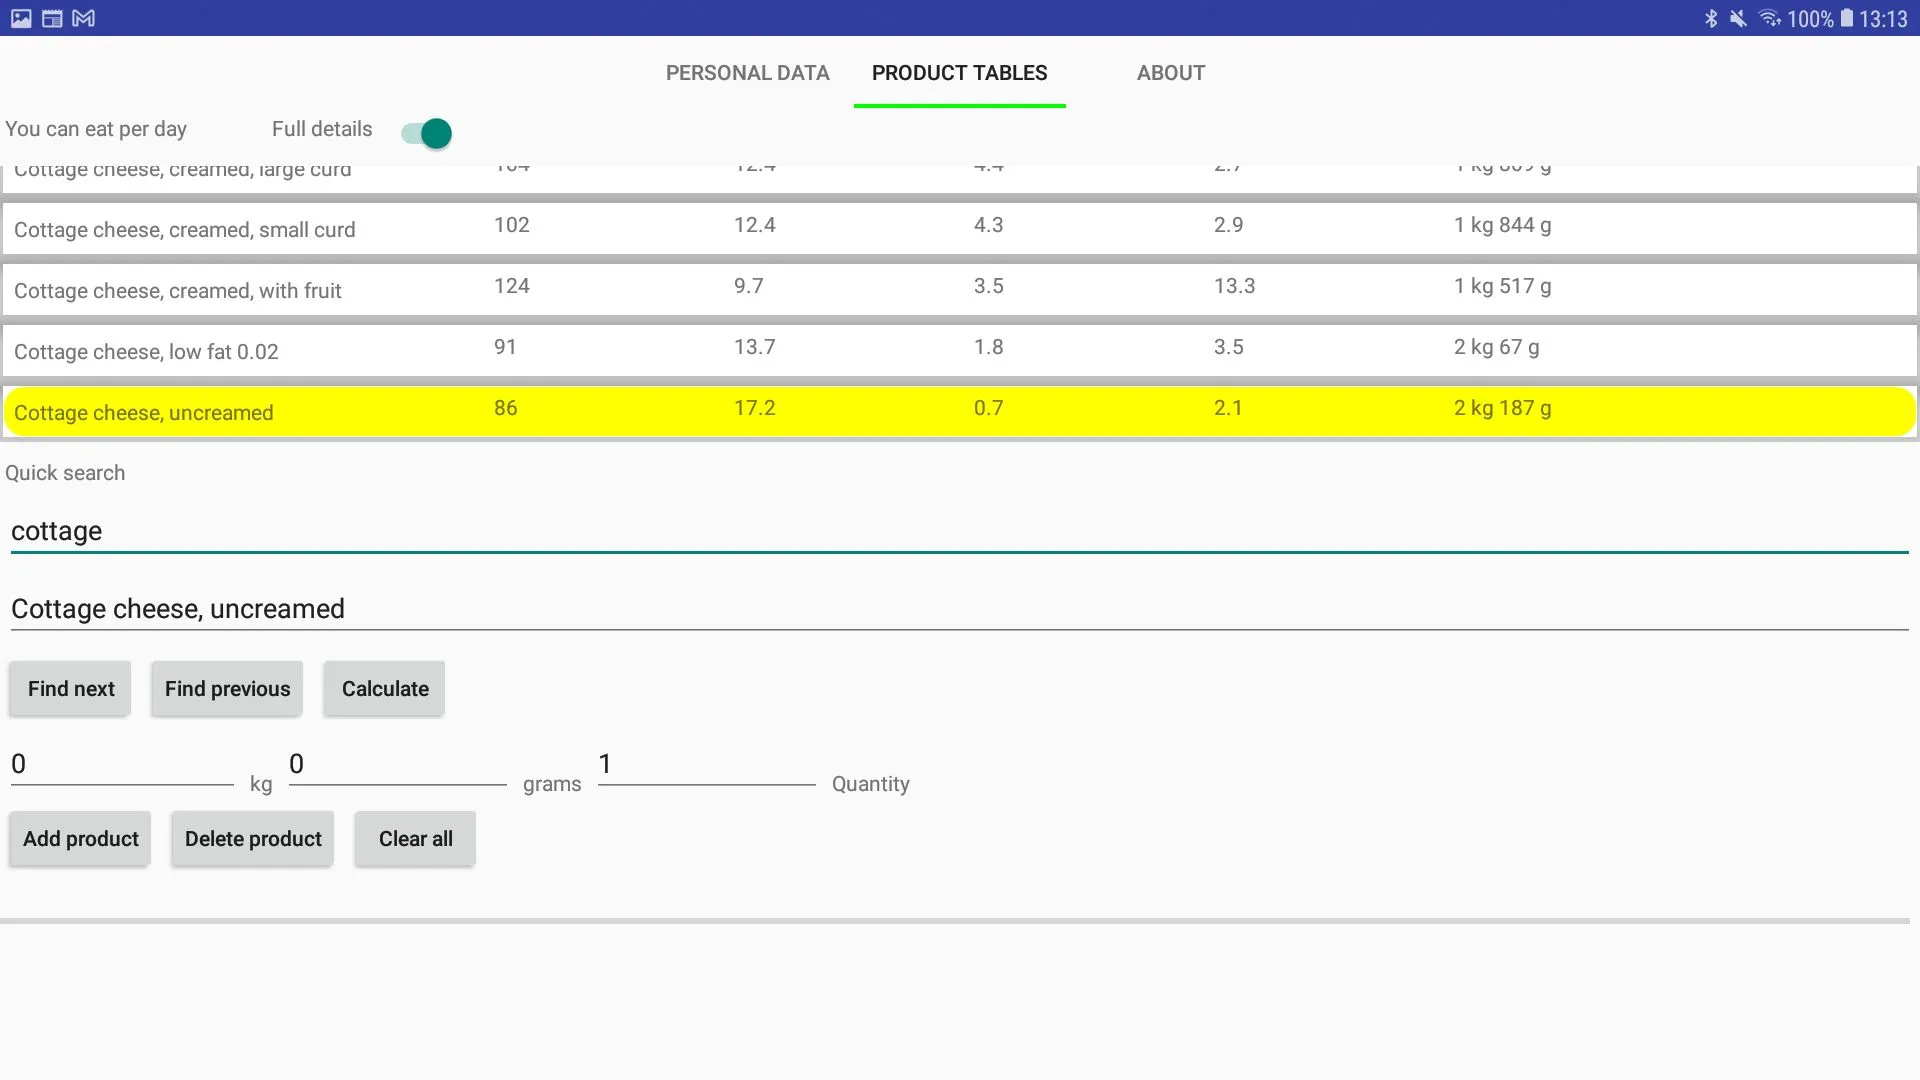Focus the Quantity input field
This screenshot has width=1920, height=1080.
pos(707,765)
